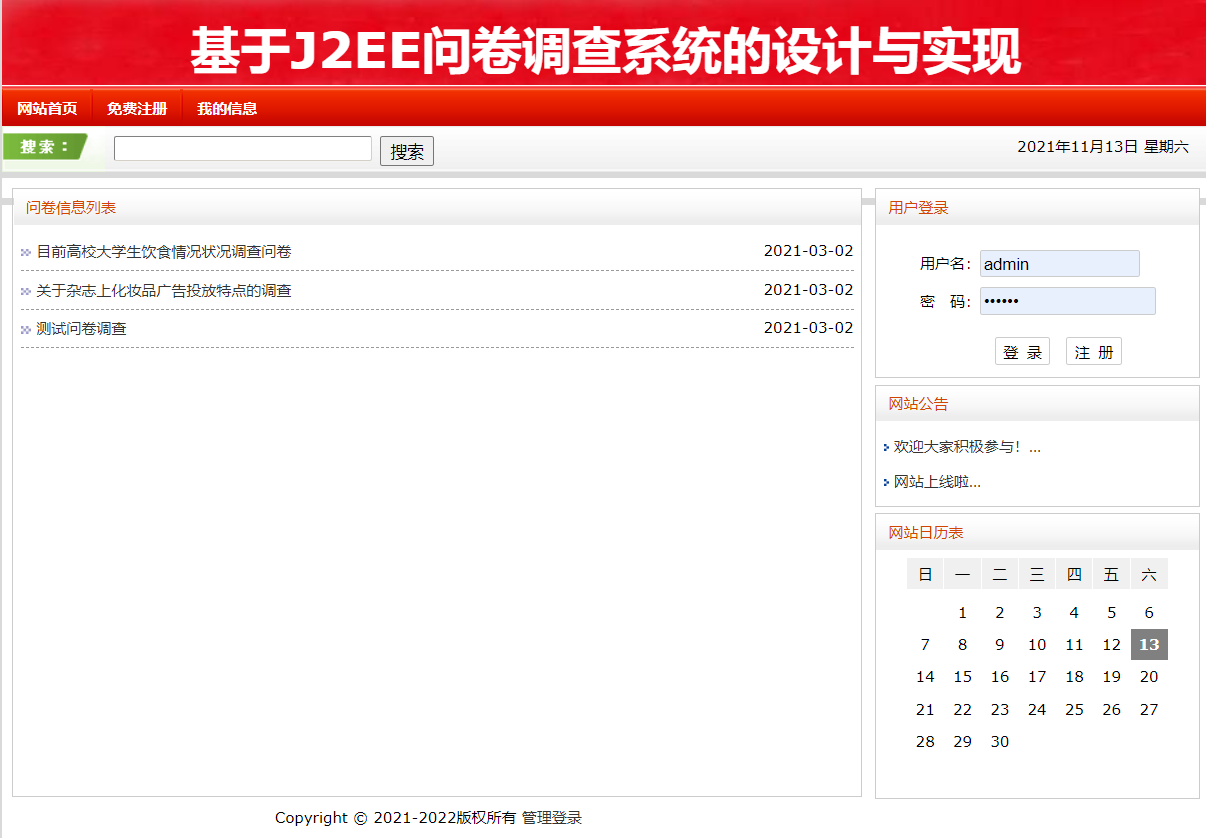Select day 27 in the calendar
The width and height of the screenshot is (1206, 838).
[1149, 710]
